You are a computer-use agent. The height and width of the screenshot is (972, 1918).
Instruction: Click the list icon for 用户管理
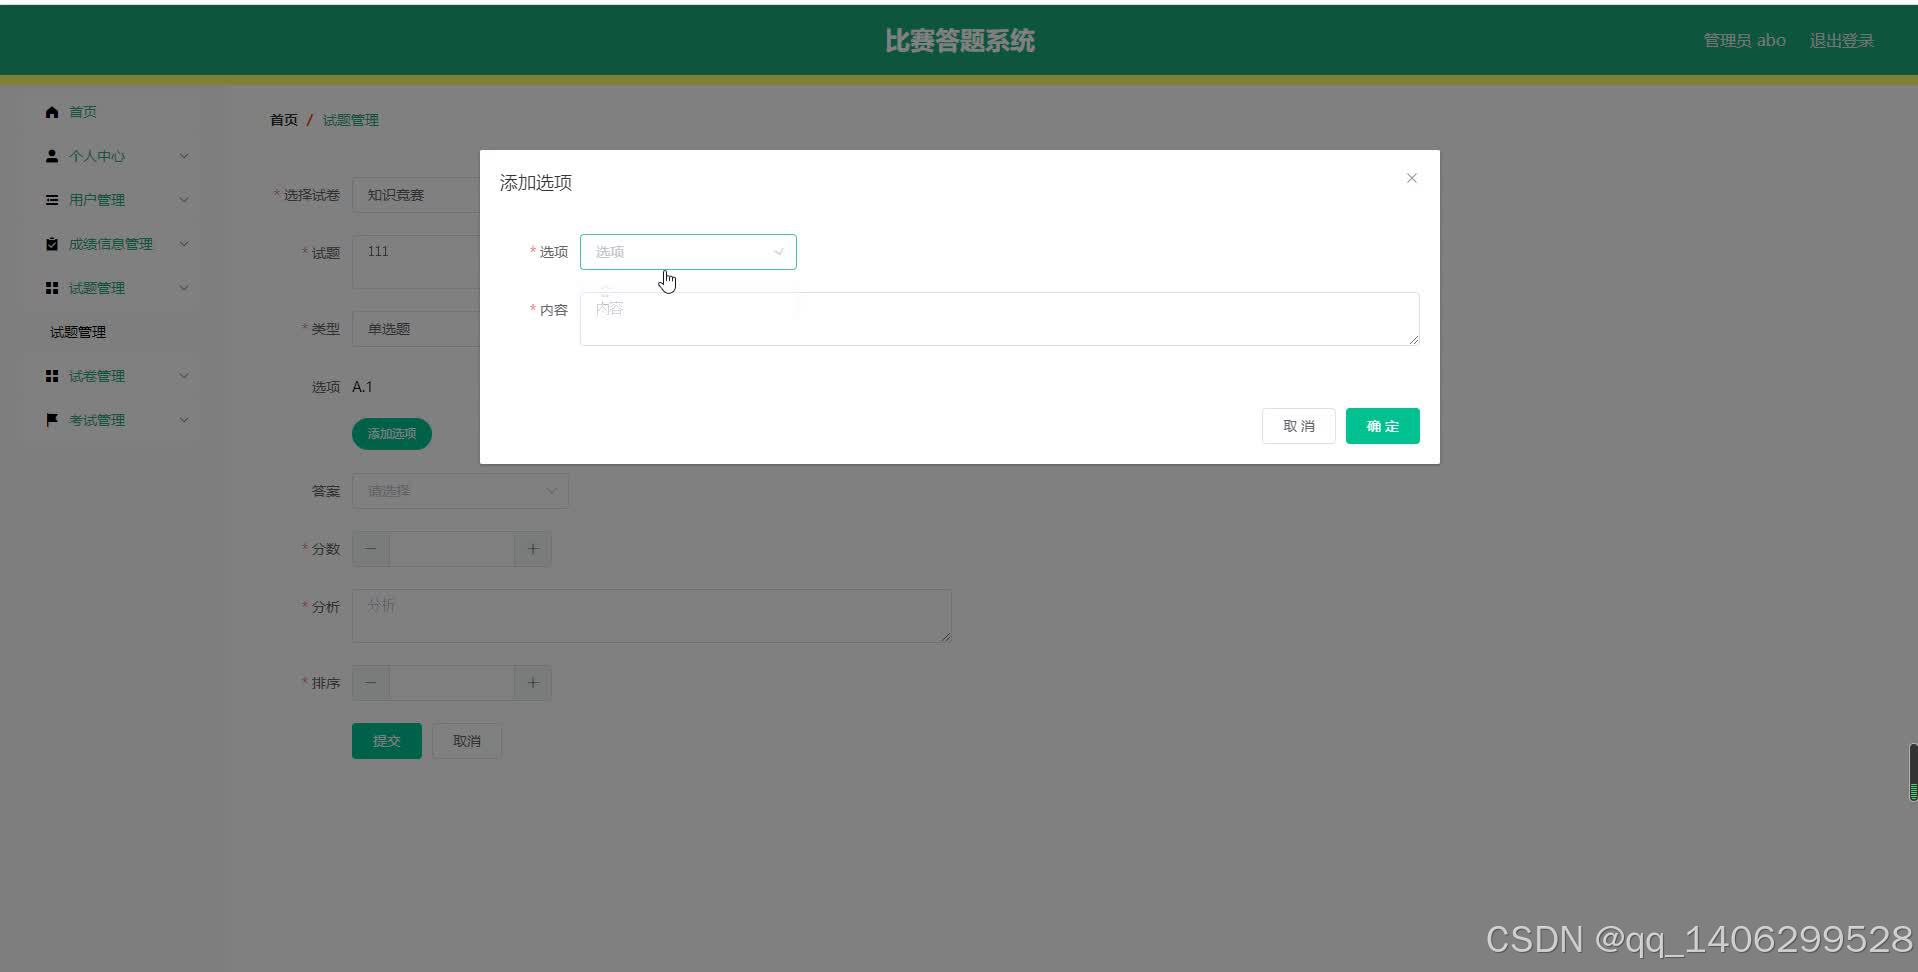coord(51,200)
